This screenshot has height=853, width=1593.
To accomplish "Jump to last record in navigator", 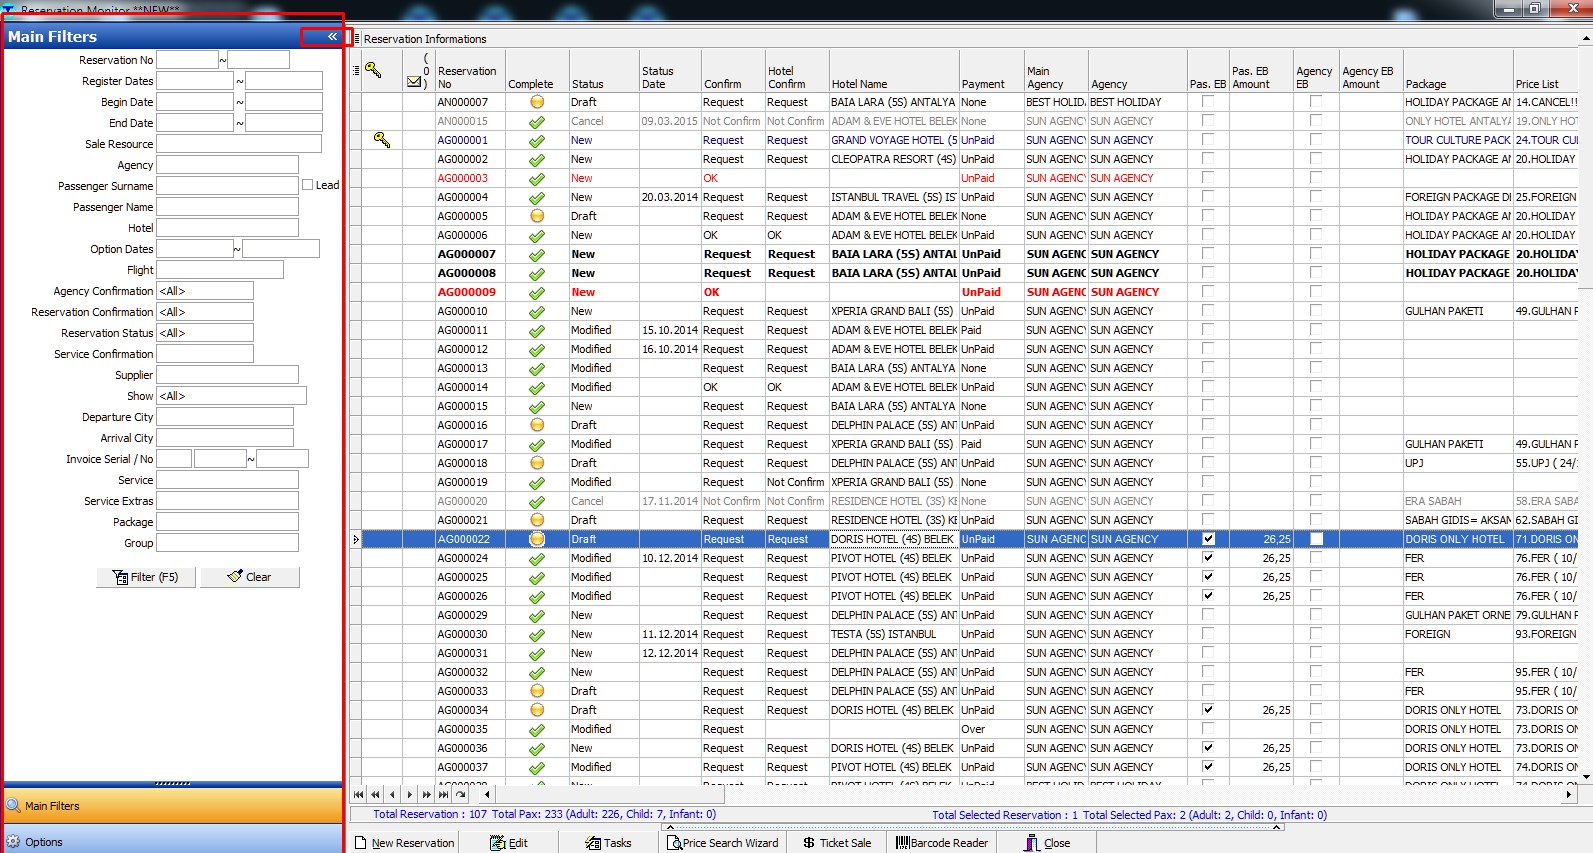I will pyautogui.click(x=443, y=795).
